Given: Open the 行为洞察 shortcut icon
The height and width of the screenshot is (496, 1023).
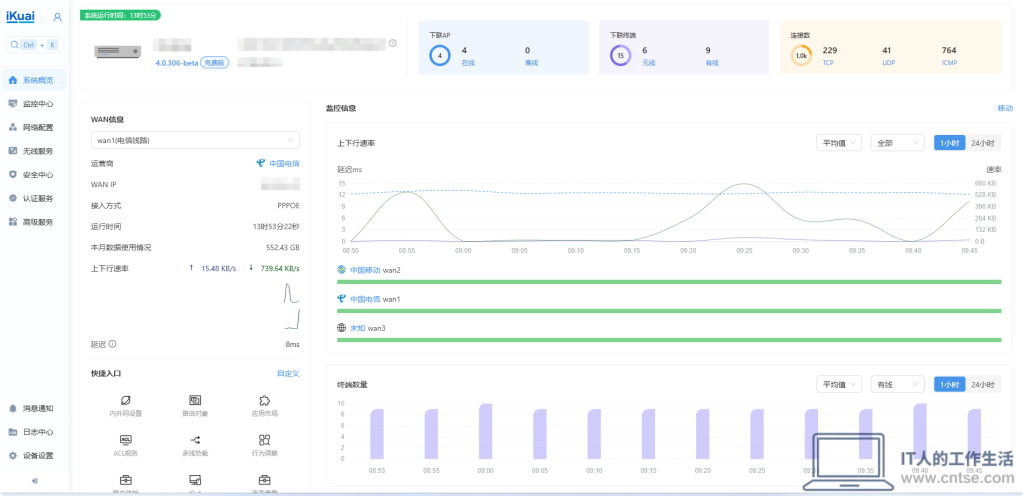Looking at the screenshot, I should [264, 440].
